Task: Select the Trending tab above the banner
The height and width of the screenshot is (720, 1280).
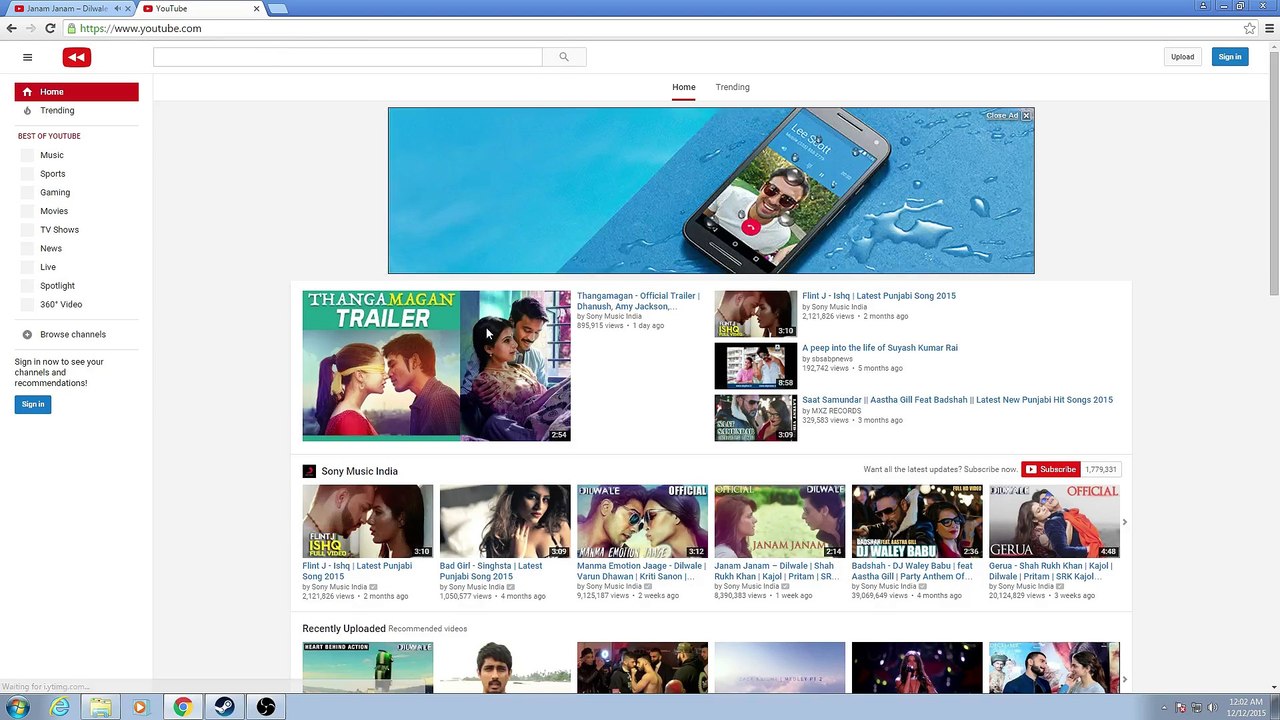Action: [732, 87]
